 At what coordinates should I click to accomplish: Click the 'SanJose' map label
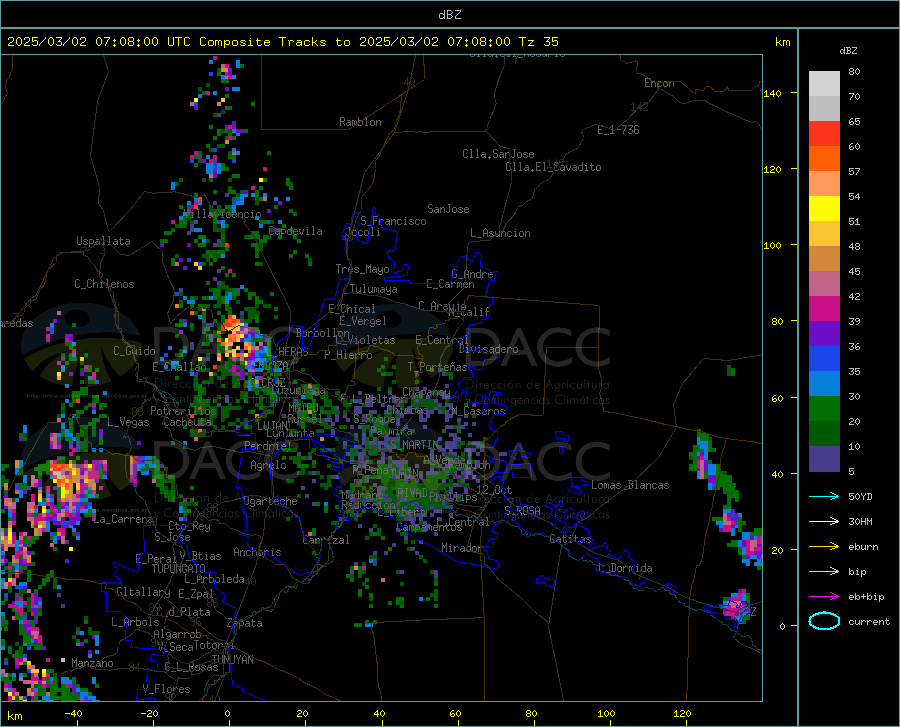[448, 209]
